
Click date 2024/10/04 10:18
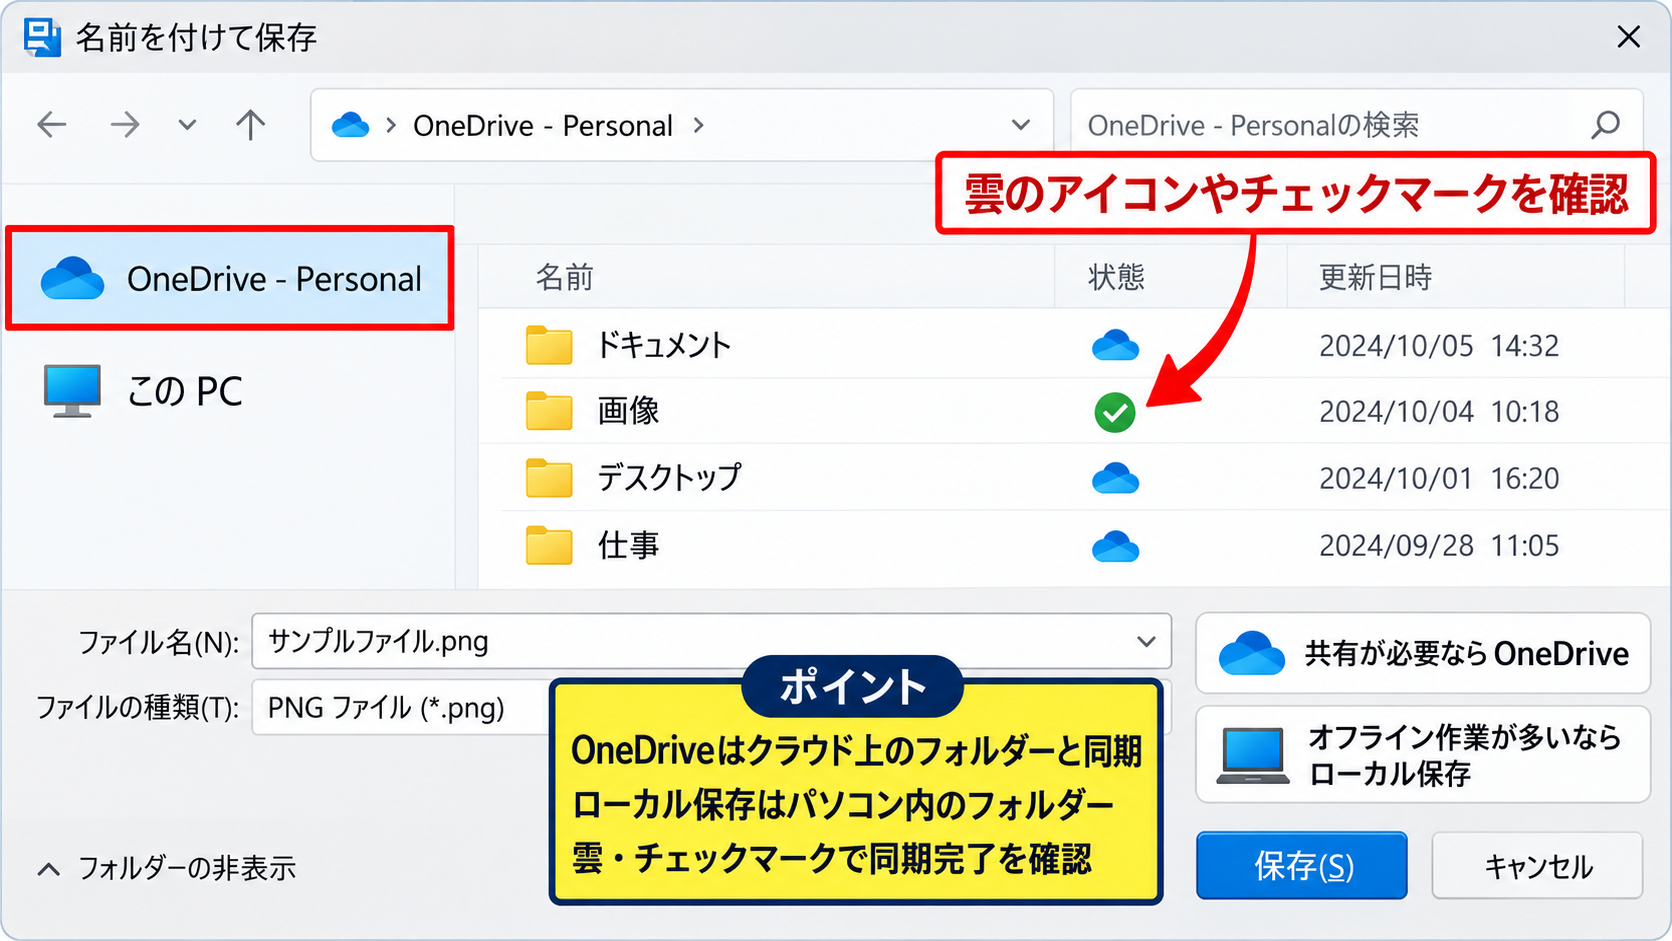pos(1439,411)
